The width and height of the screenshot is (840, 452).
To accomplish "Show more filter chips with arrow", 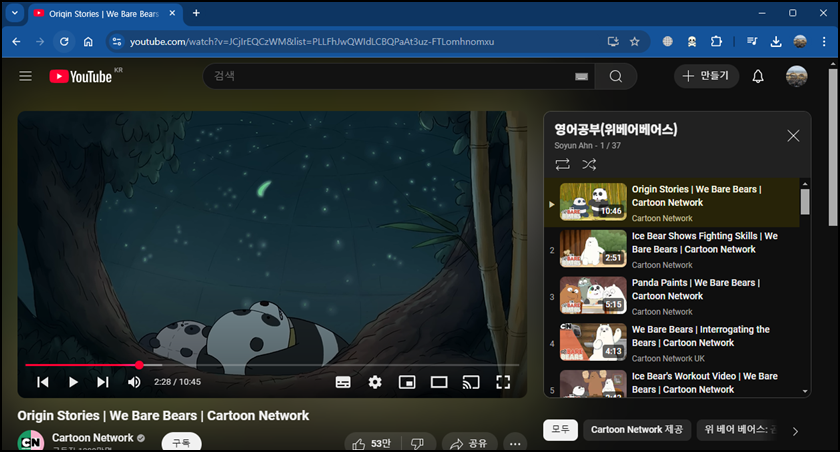I will tap(795, 431).
